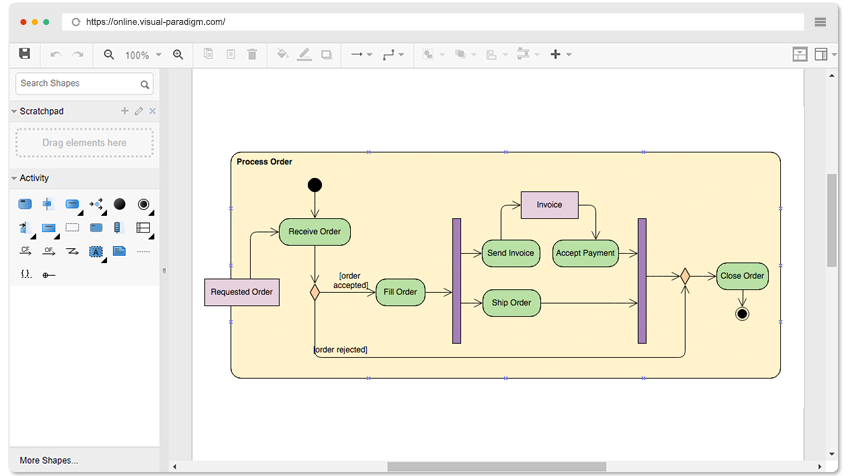The height and width of the screenshot is (476, 848).
Task: Click the Delete trash icon
Action: (252, 54)
